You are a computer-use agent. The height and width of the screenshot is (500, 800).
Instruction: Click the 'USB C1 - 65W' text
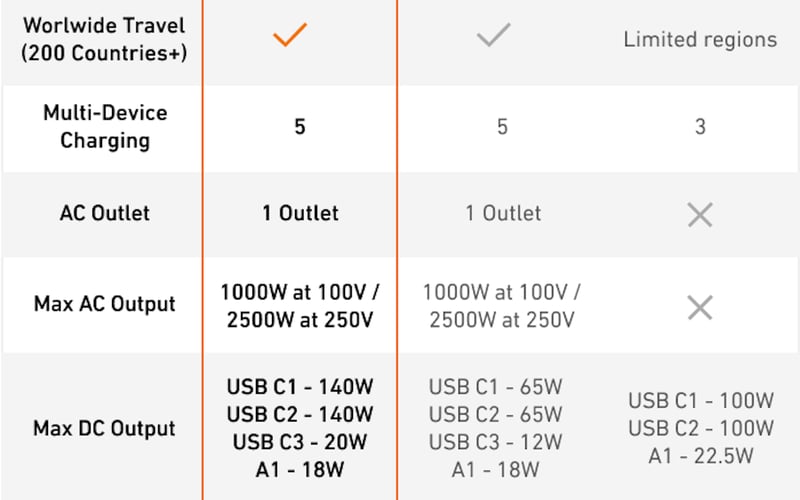point(496,387)
